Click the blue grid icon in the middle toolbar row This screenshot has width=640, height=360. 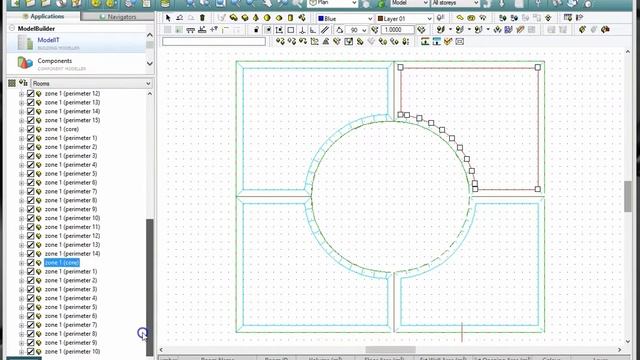coord(508,30)
